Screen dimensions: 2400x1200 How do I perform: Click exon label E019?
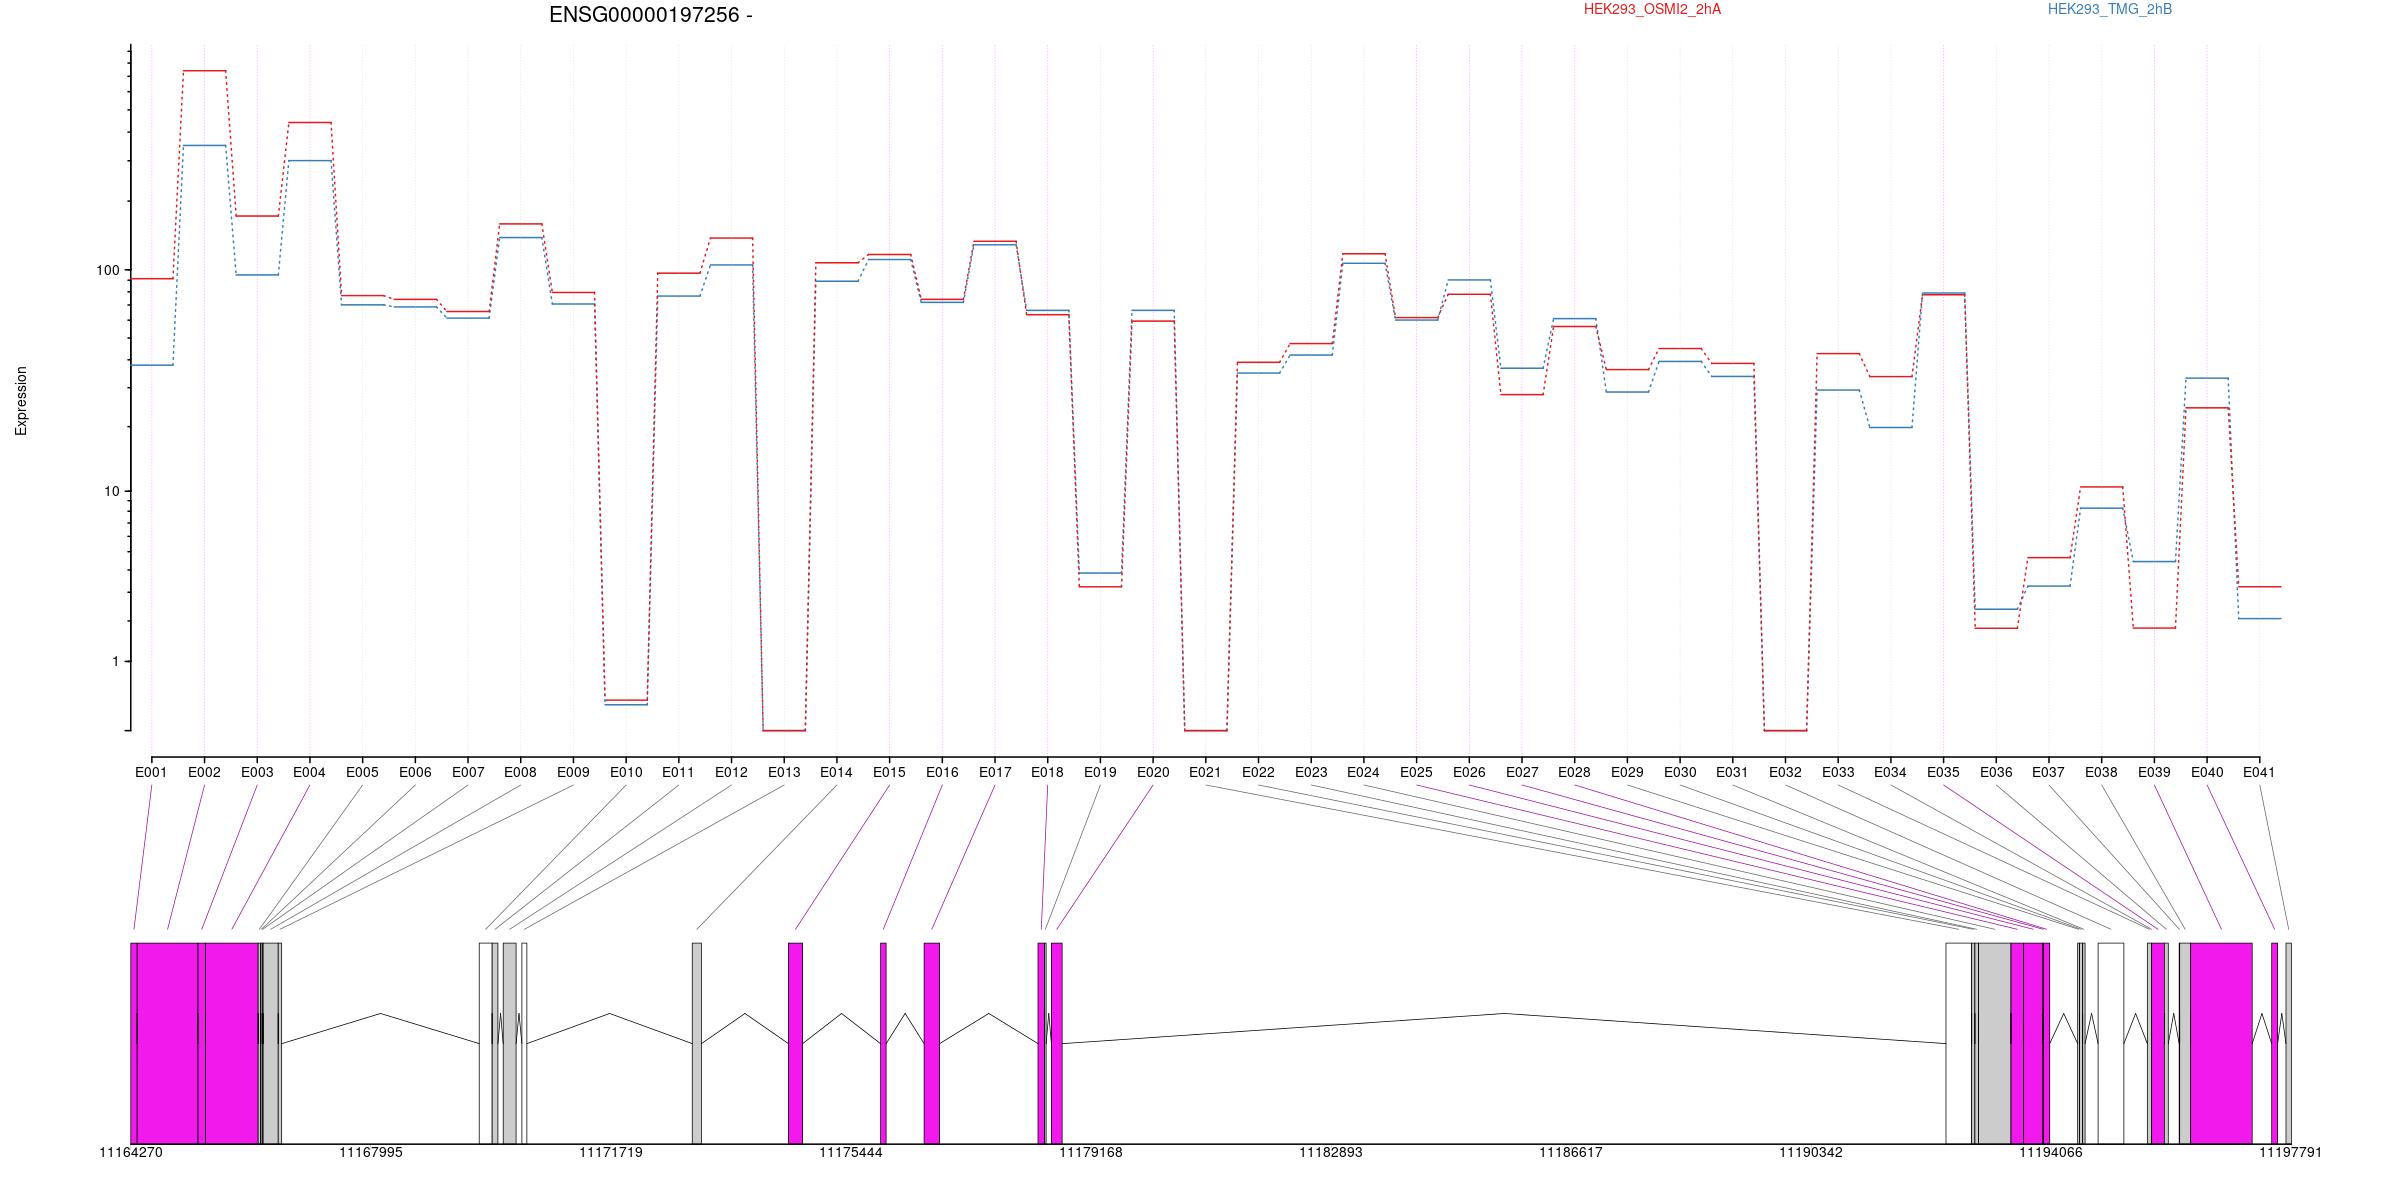(1100, 773)
